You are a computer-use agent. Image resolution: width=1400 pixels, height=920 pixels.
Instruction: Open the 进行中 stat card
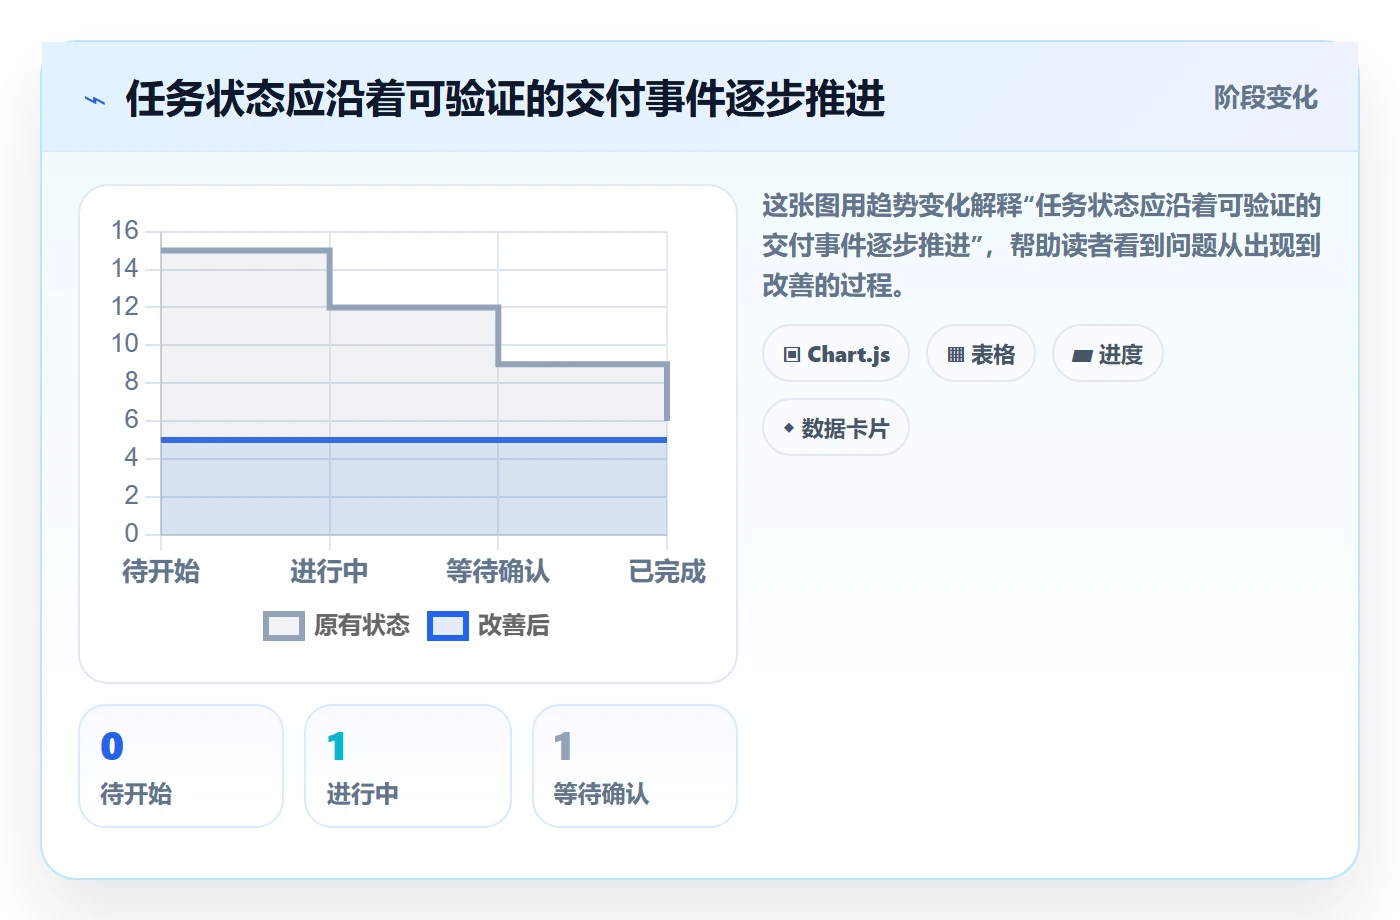[408, 767]
